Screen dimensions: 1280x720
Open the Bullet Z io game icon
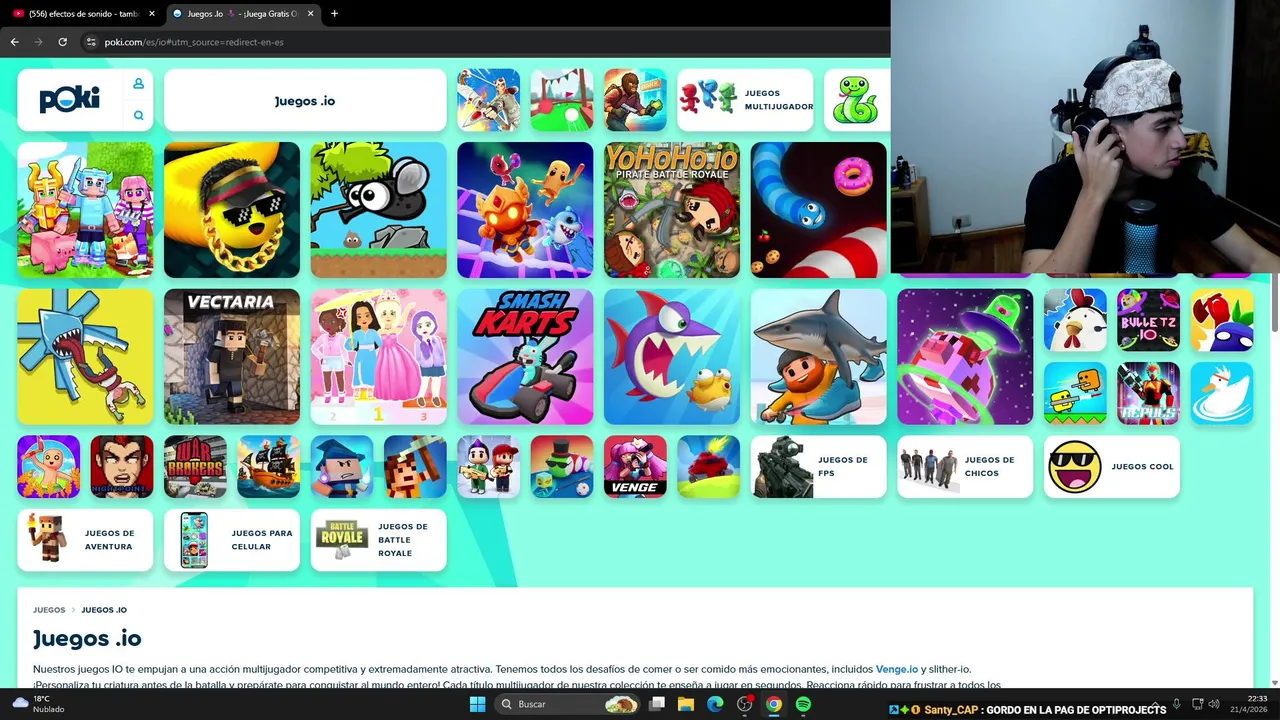click(x=1148, y=320)
